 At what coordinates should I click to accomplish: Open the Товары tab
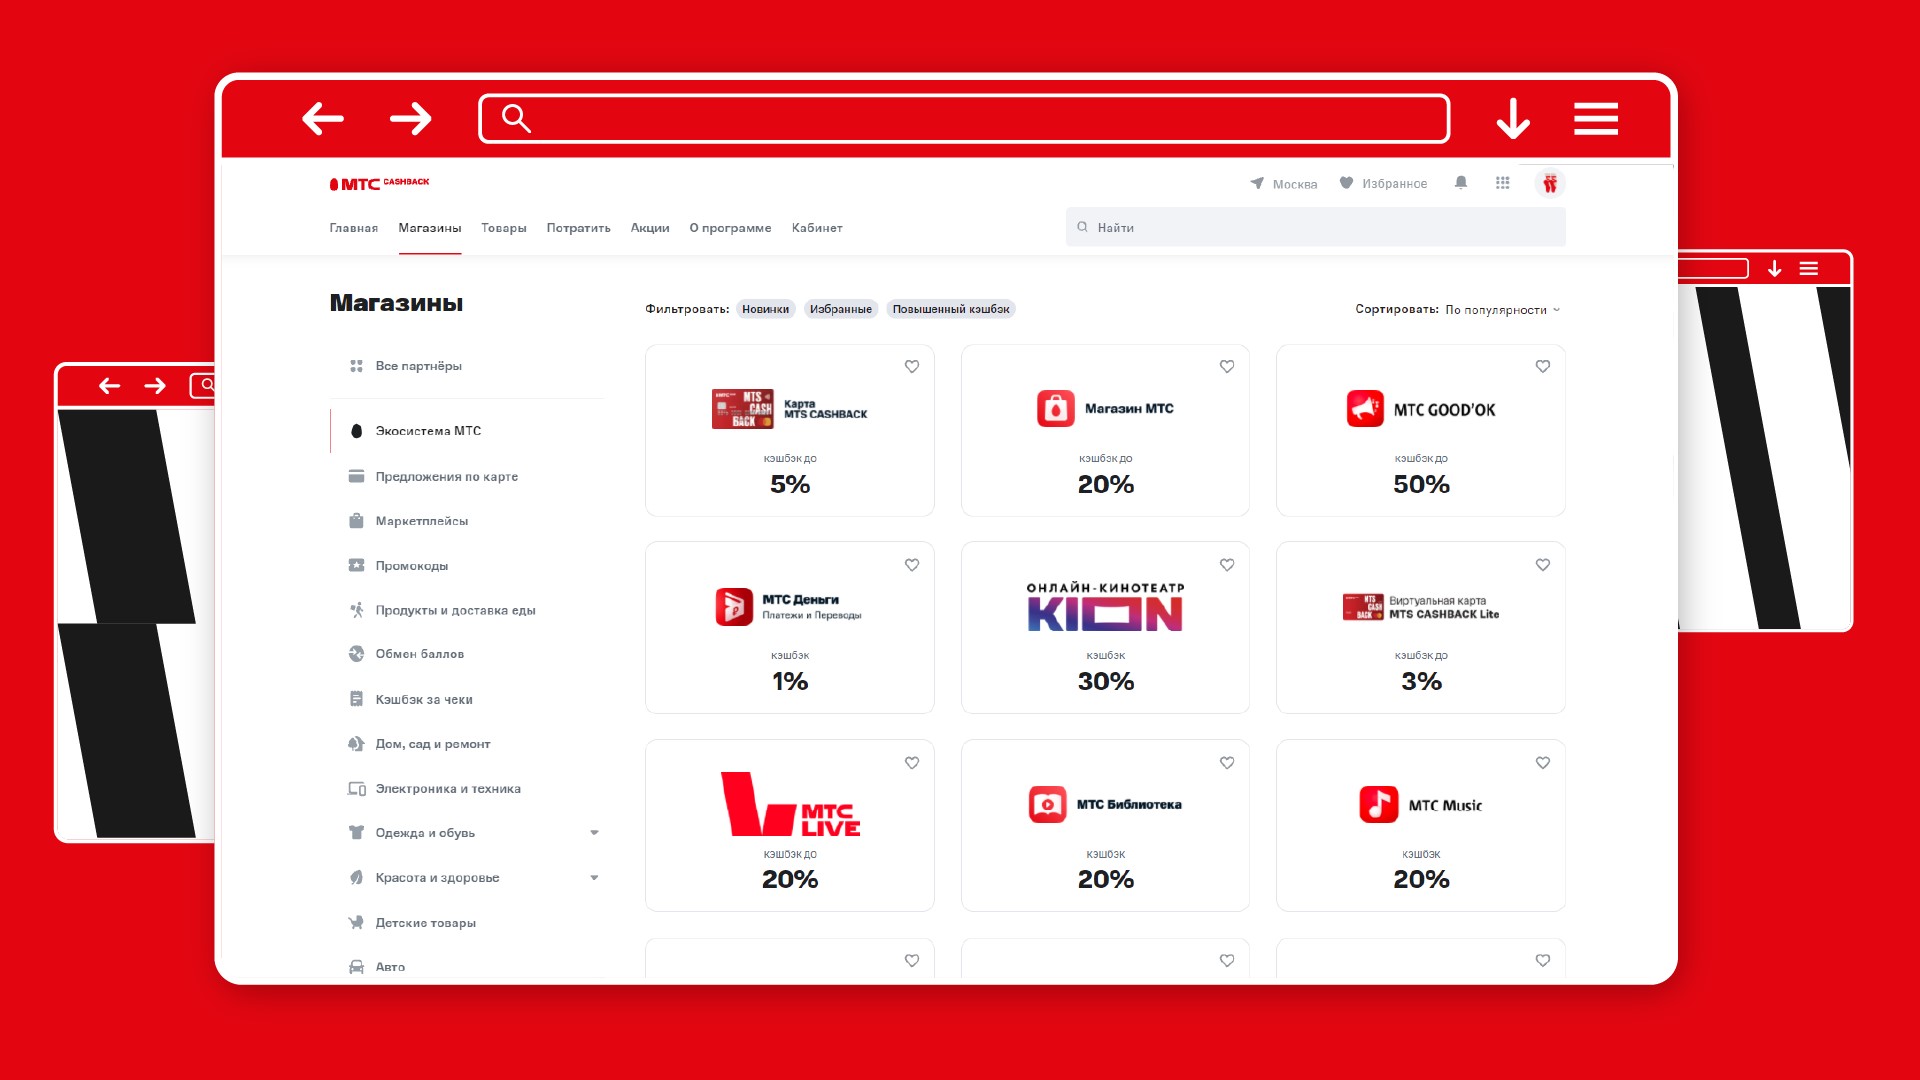click(x=504, y=228)
